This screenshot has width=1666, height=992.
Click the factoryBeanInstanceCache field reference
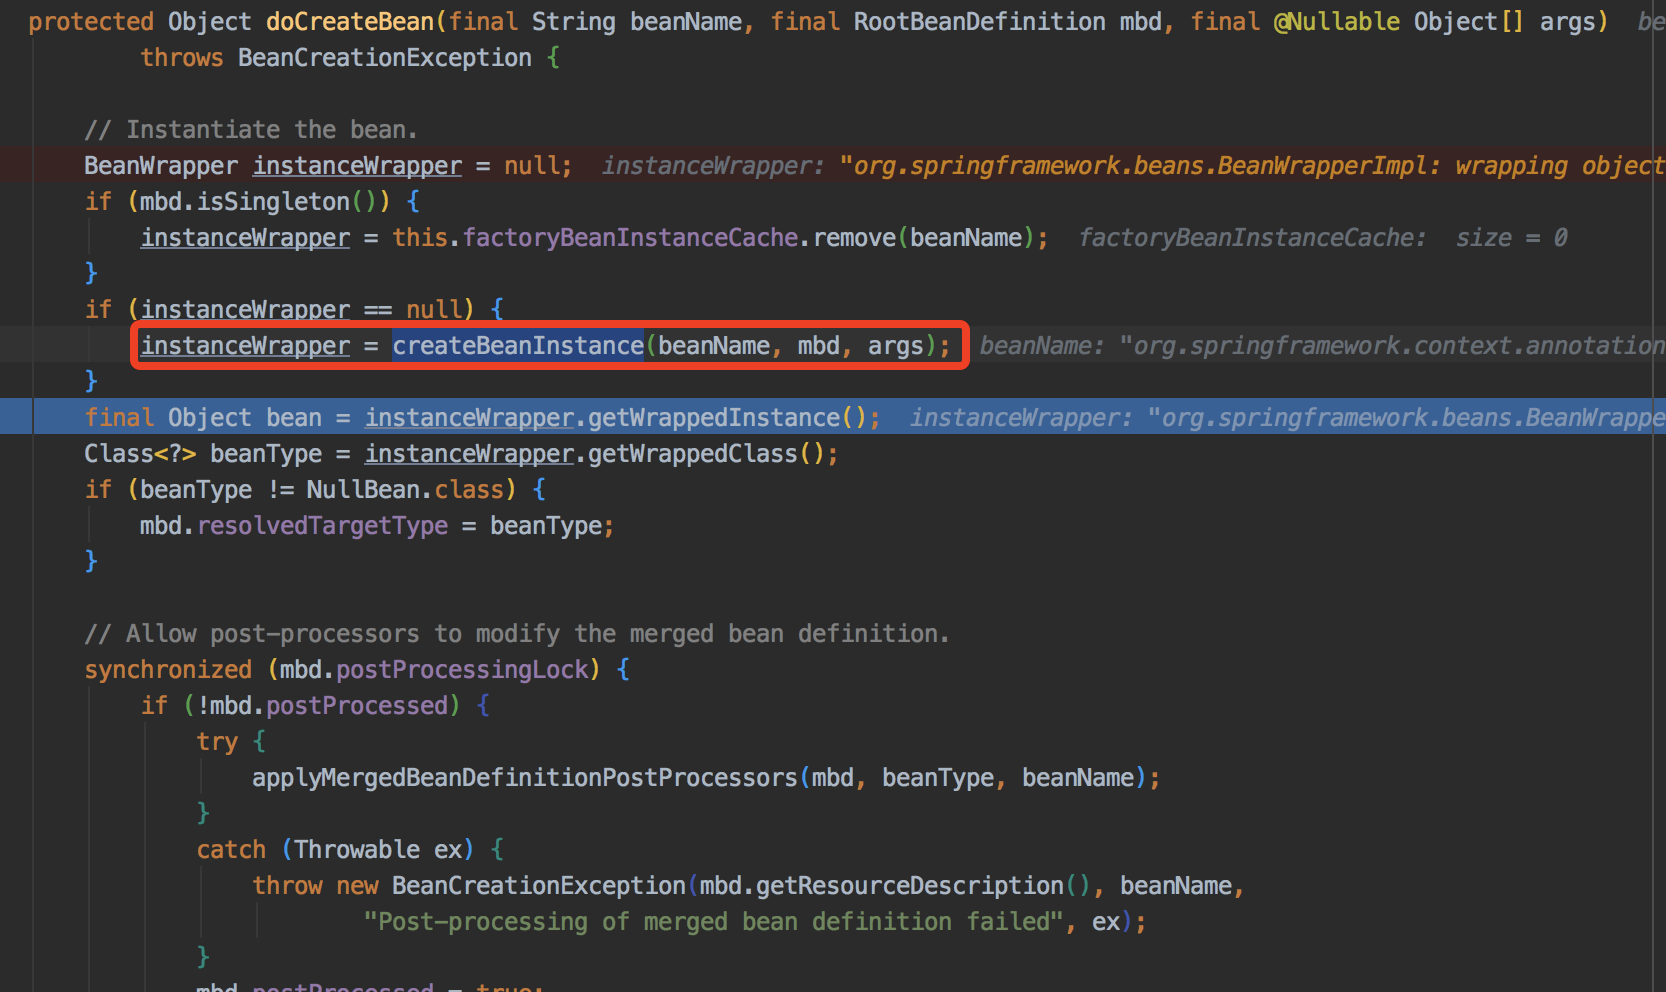click(630, 238)
